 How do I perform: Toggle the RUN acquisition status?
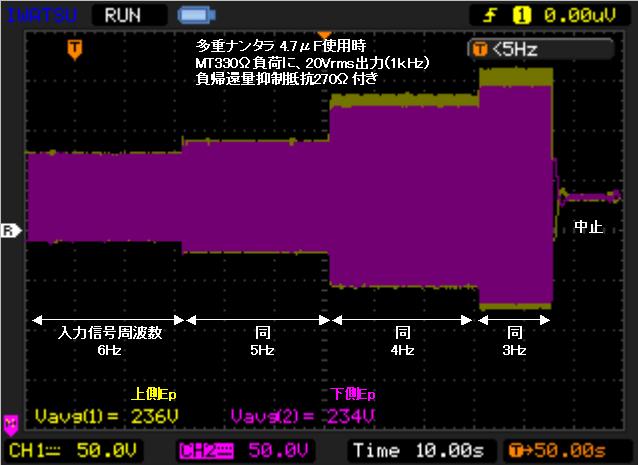(123, 15)
